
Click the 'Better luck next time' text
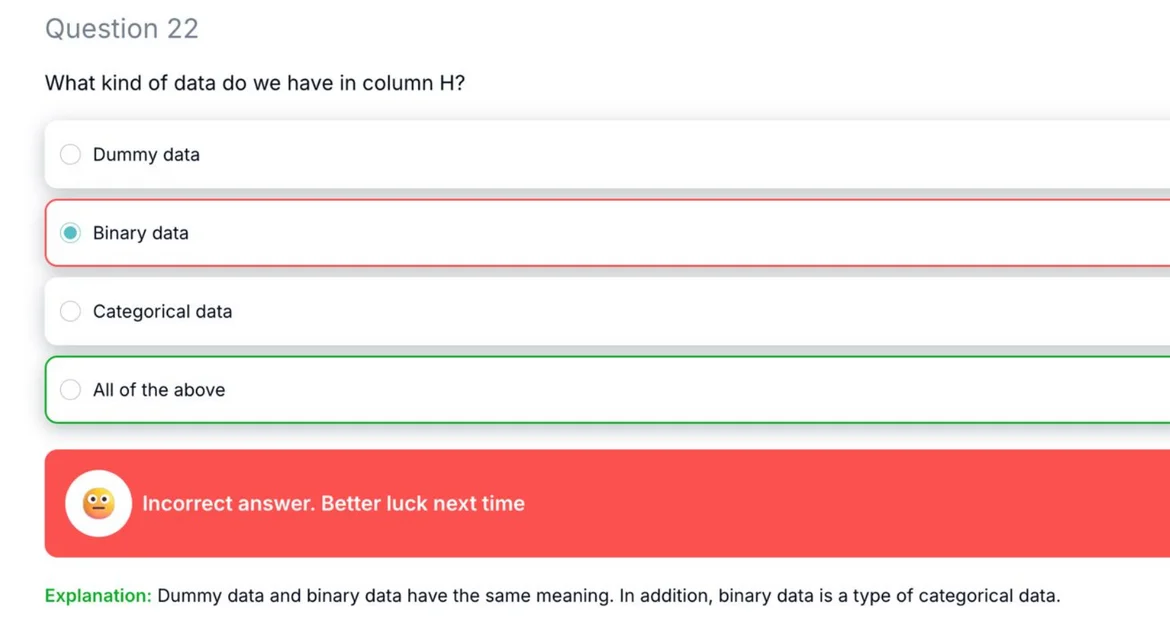(x=423, y=503)
